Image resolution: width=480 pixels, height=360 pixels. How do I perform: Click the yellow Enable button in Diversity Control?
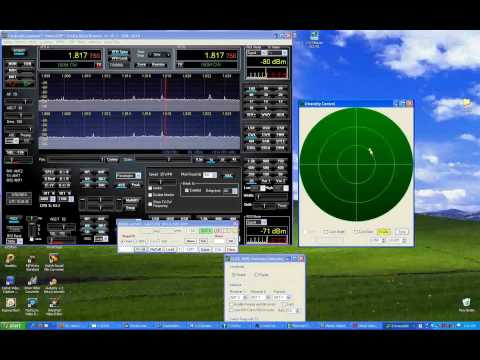[x=384, y=231]
